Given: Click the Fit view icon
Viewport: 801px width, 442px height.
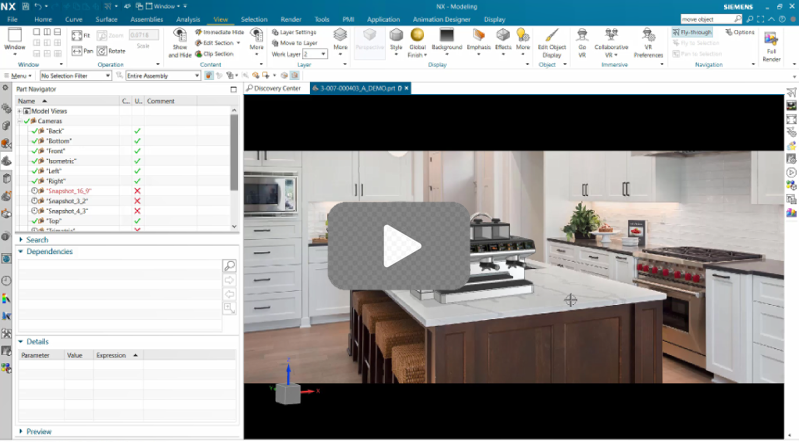Looking at the screenshot, I should [80, 35].
